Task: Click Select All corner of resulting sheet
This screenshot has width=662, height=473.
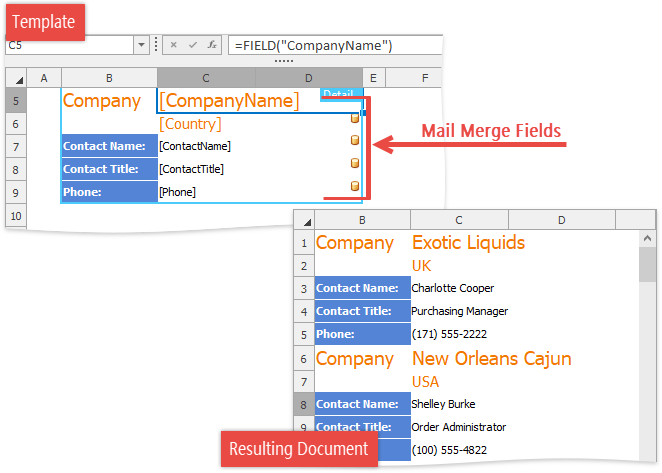Action: (304, 220)
